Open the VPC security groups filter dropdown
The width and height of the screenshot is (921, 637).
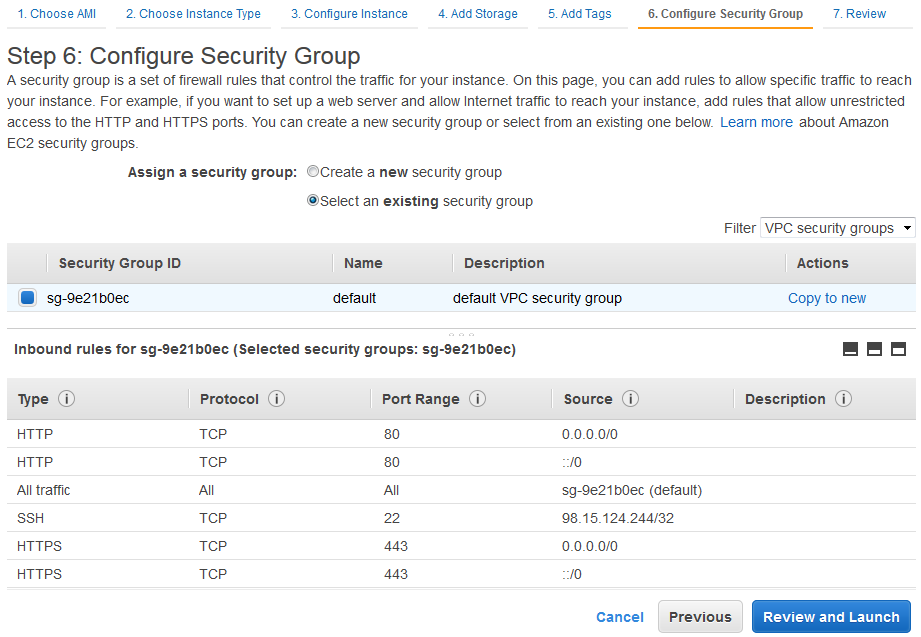[x=837, y=228]
